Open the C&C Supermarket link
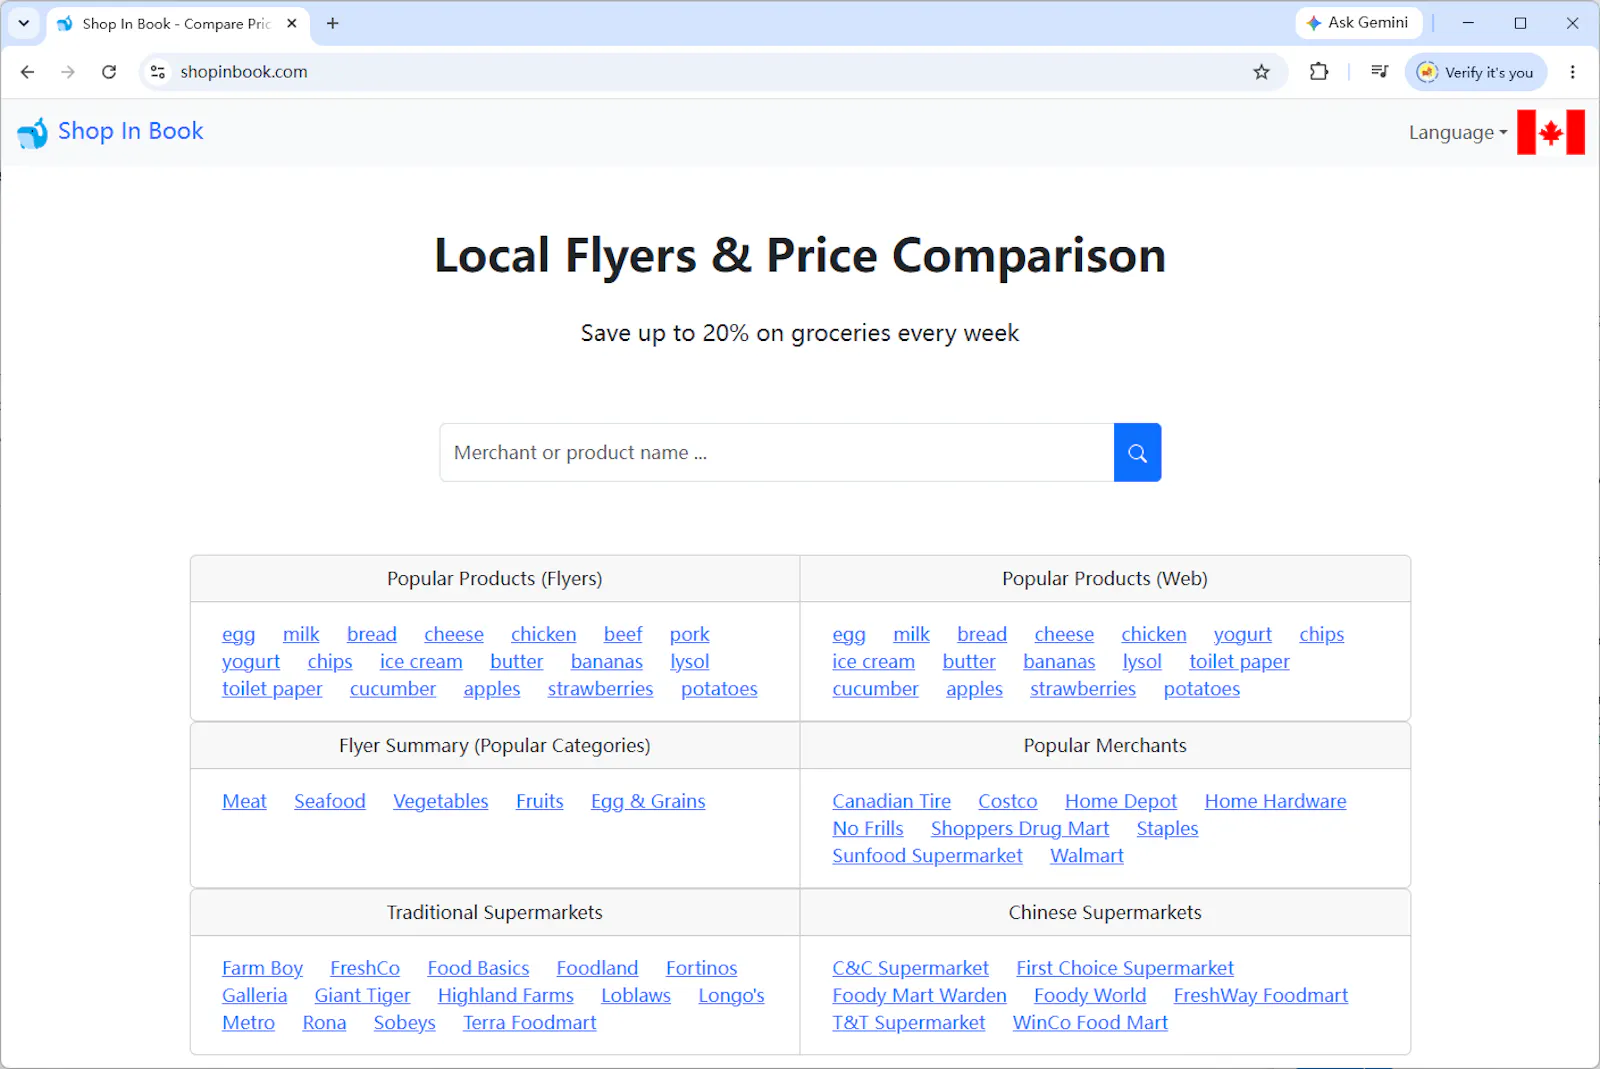1600x1069 pixels. (x=910, y=968)
